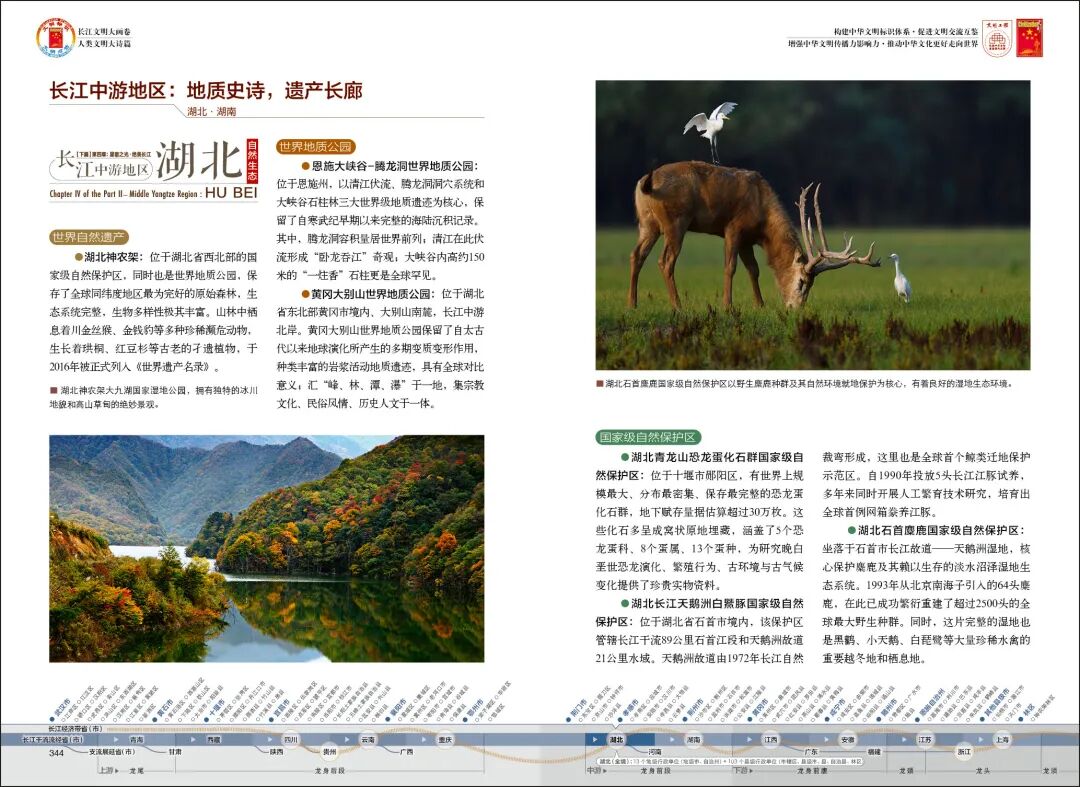Click the 安徽 circle on the river timeline

pos(848,739)
